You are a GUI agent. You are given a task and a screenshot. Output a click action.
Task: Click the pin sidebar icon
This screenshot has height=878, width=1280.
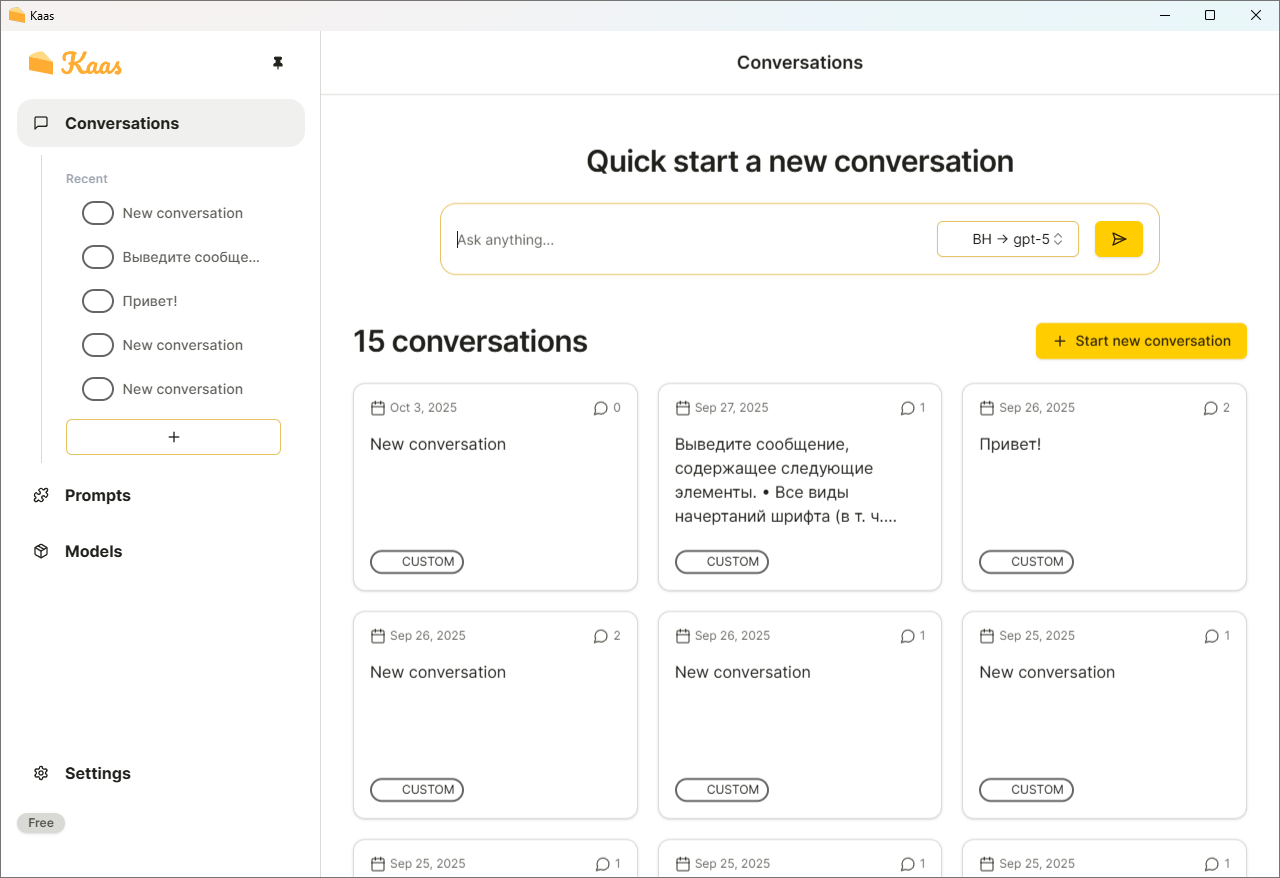pyautogui.click(x=278, y=63)
